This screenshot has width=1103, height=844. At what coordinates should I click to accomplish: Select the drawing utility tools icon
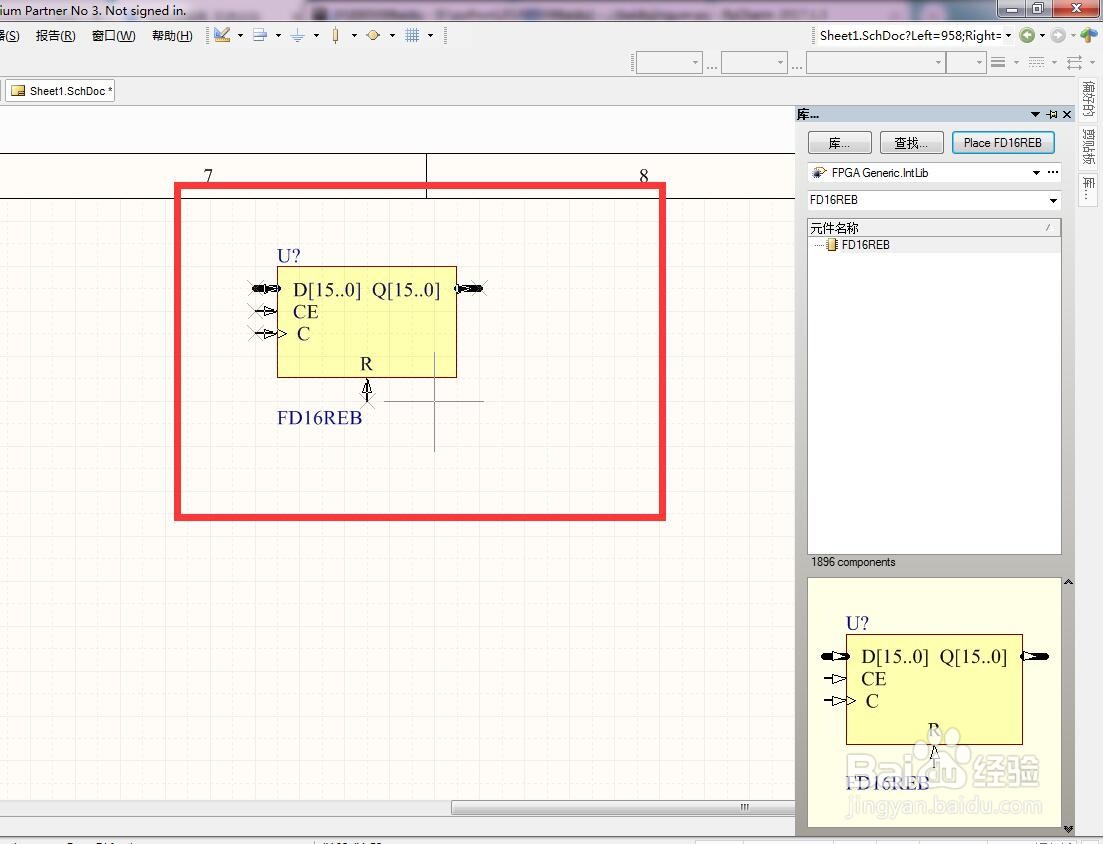point(222,34)
